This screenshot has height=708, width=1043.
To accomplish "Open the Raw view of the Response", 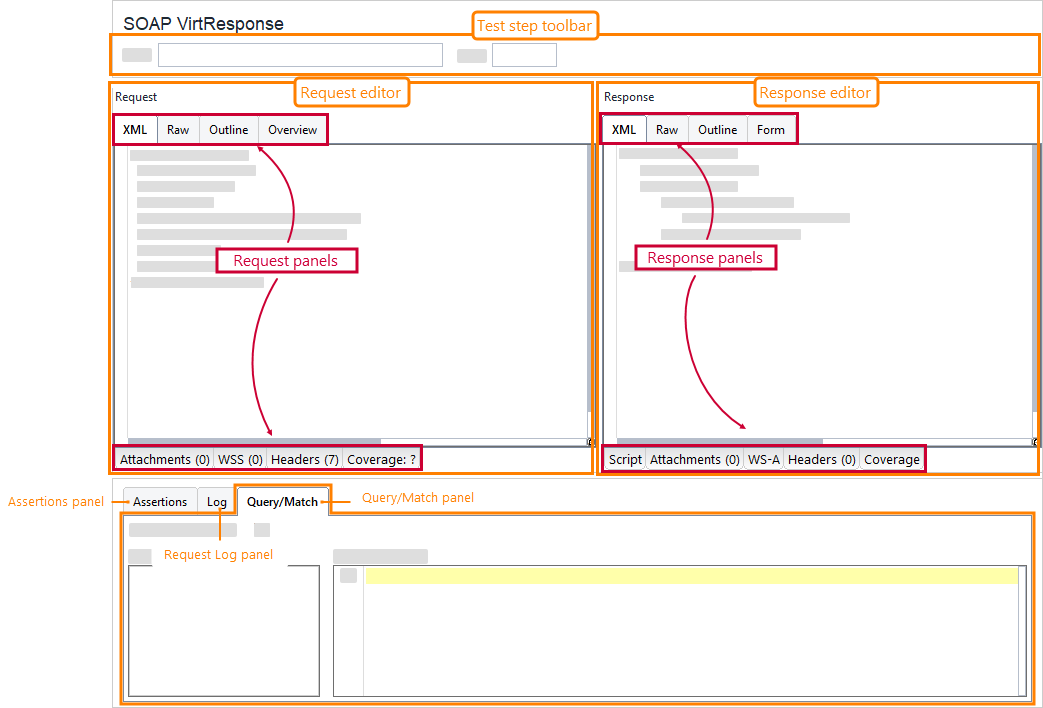I will [667, 129].
